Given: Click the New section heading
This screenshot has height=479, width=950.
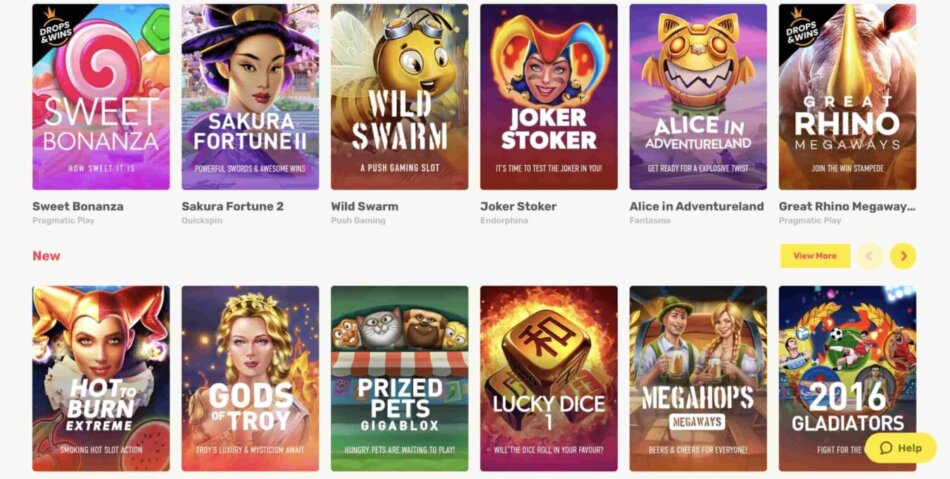Looking at the screenshot, I should (46, 256).
